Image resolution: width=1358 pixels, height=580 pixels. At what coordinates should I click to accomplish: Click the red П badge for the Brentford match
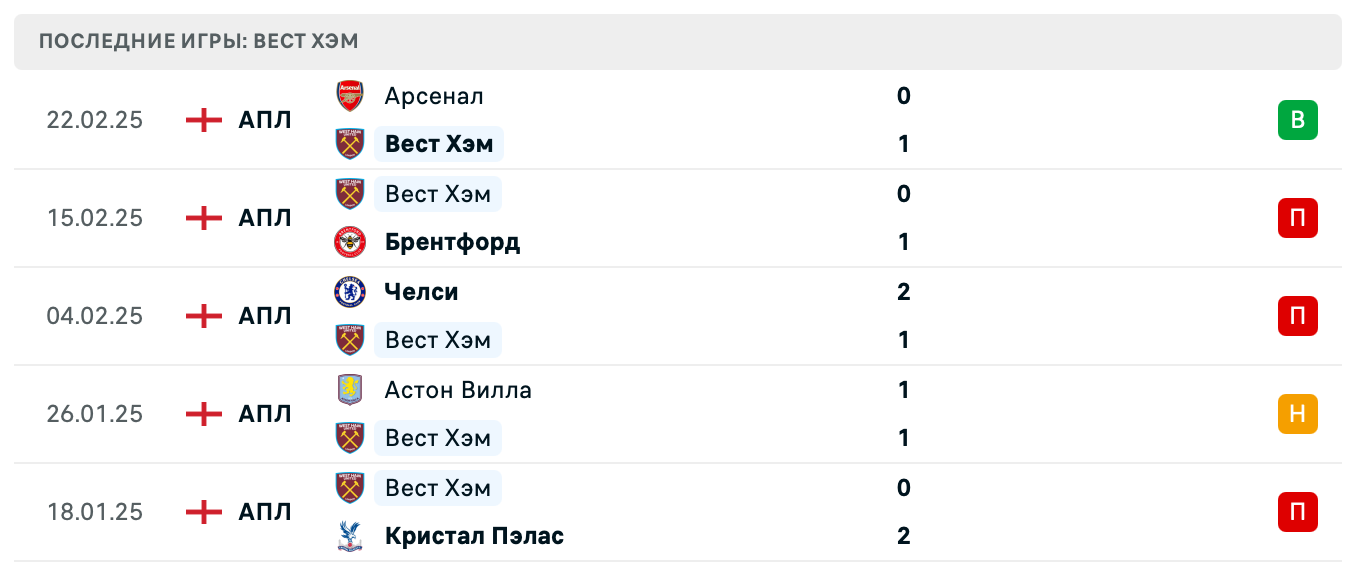tap(1298, 218)
